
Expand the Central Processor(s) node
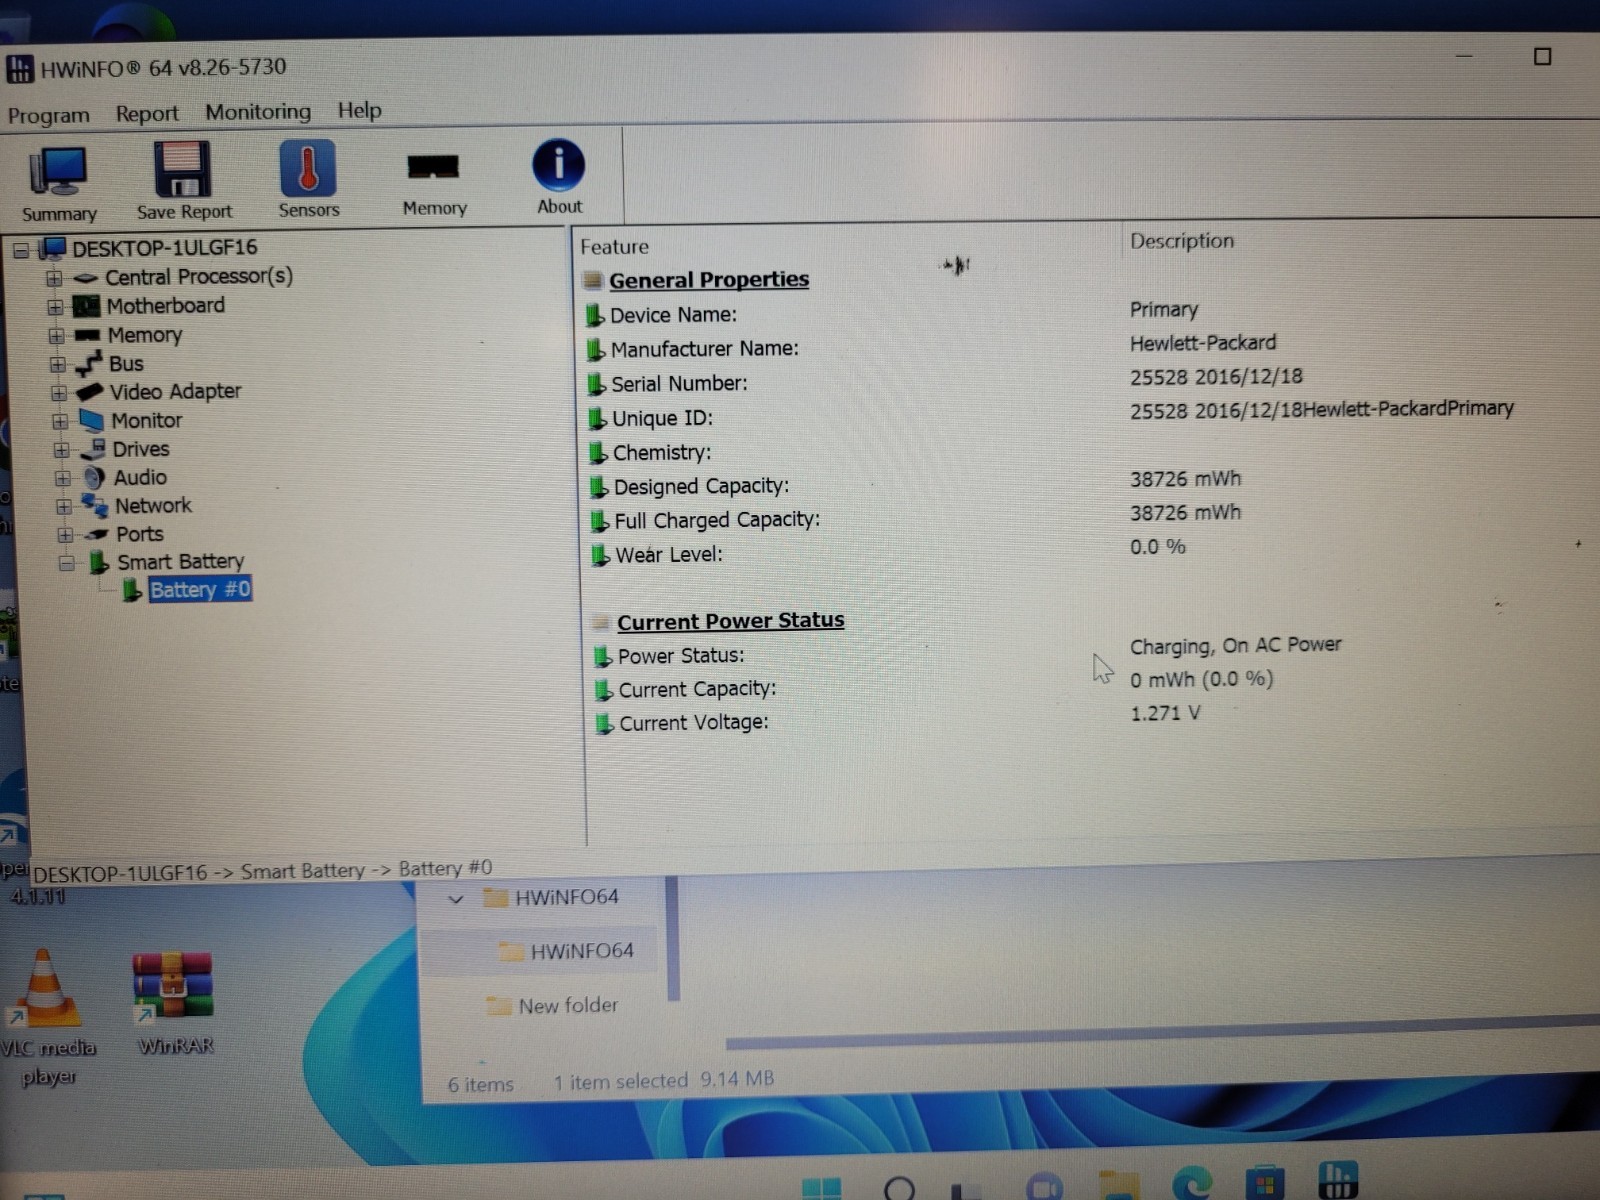pos(54,278)
